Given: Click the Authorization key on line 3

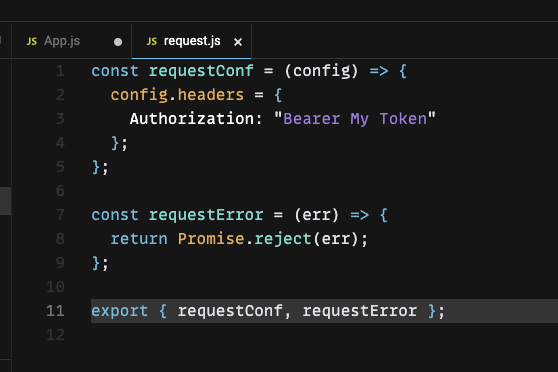Looking at the screenshot, I should (x=192, y=119).
